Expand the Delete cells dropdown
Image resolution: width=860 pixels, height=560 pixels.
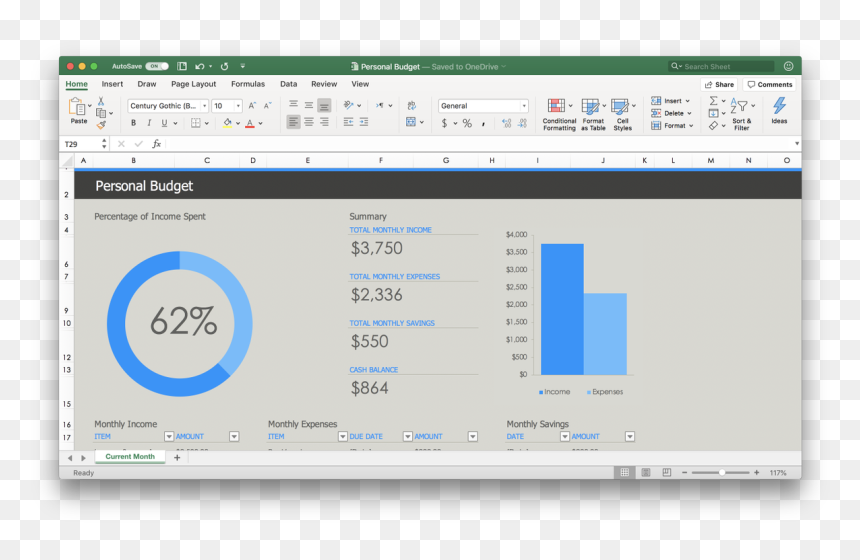pos(689,114)
